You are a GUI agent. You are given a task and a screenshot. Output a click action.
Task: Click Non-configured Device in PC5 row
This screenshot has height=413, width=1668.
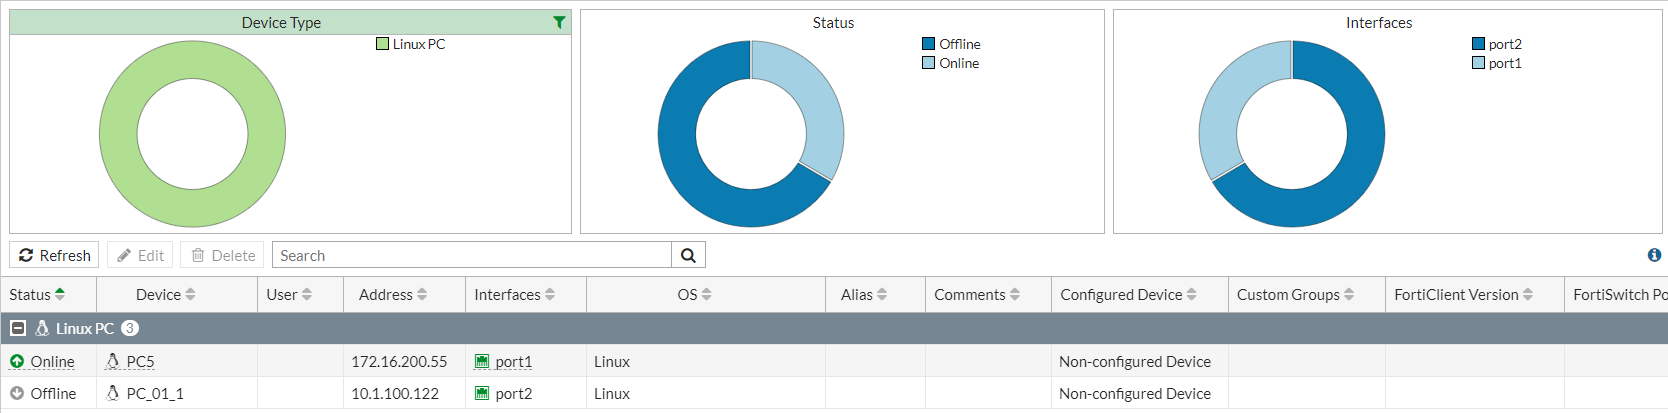(x=1135, y=361)
